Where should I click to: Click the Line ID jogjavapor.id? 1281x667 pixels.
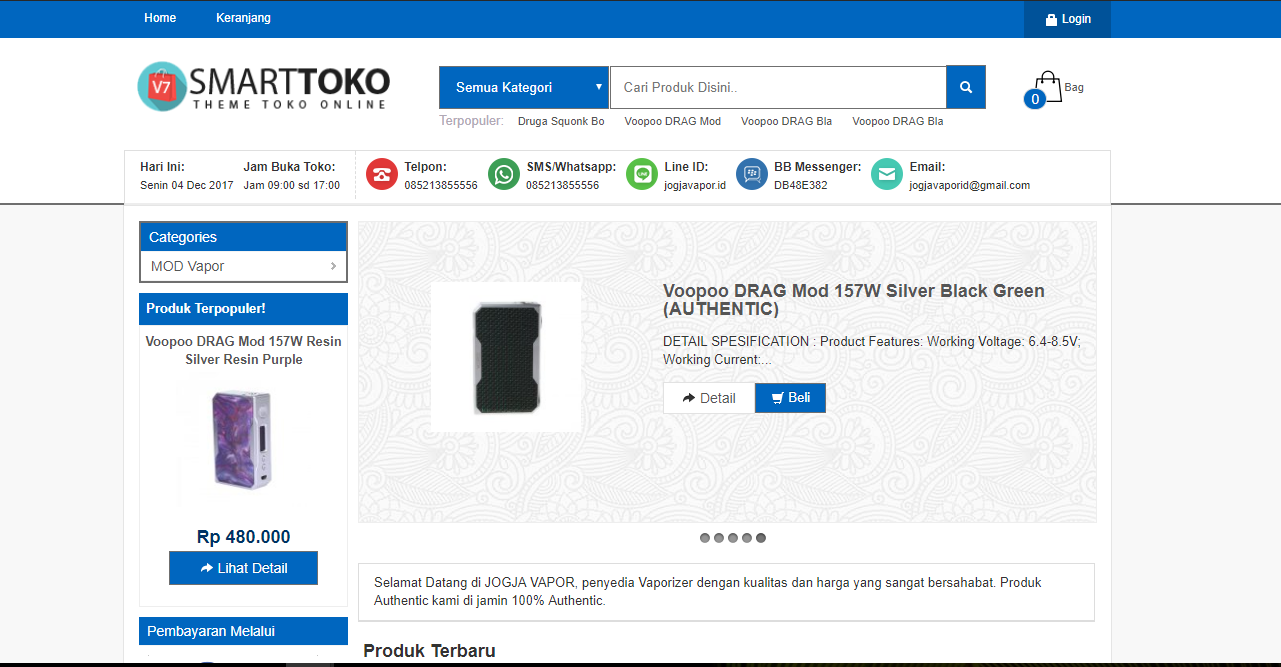[695, 185]
